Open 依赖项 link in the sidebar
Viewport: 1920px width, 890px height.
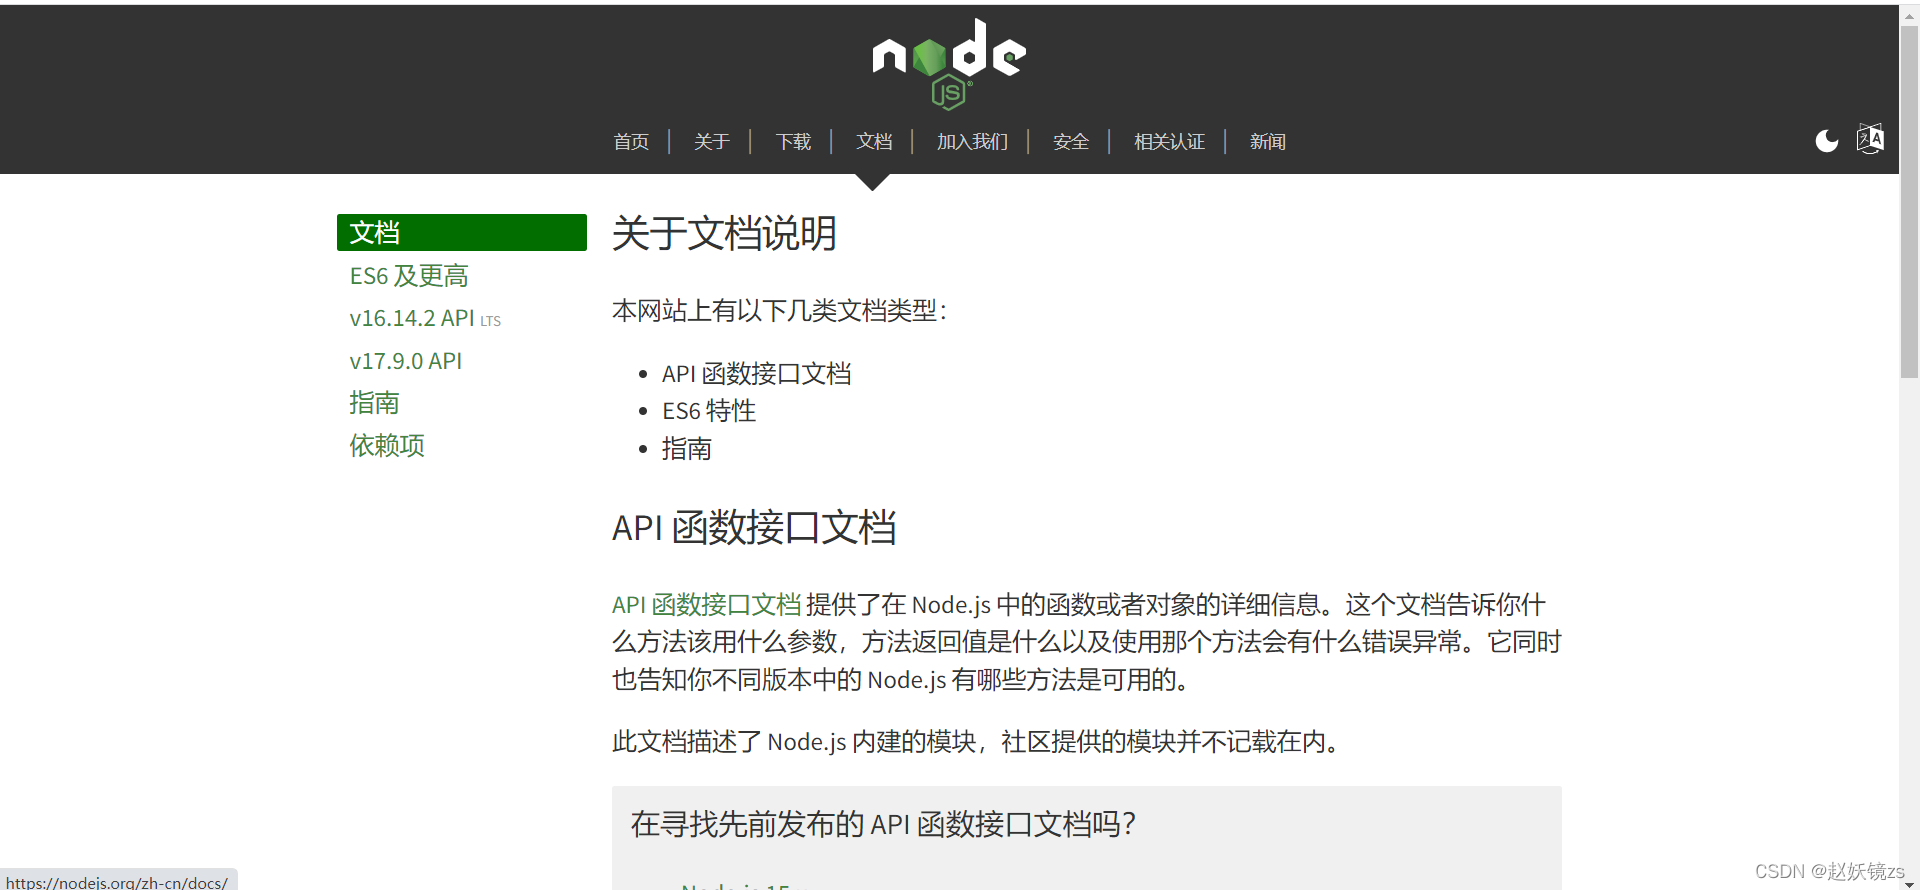coord(387,446)
